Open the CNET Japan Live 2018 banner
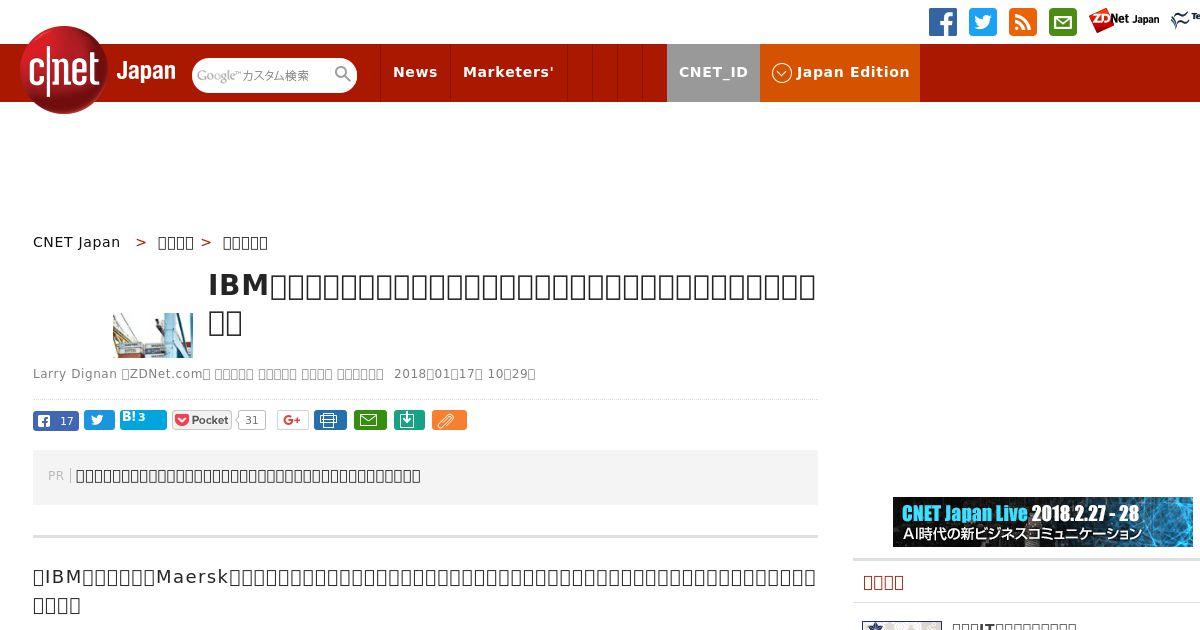The image size is (1200, 630). click(1043, 522)
